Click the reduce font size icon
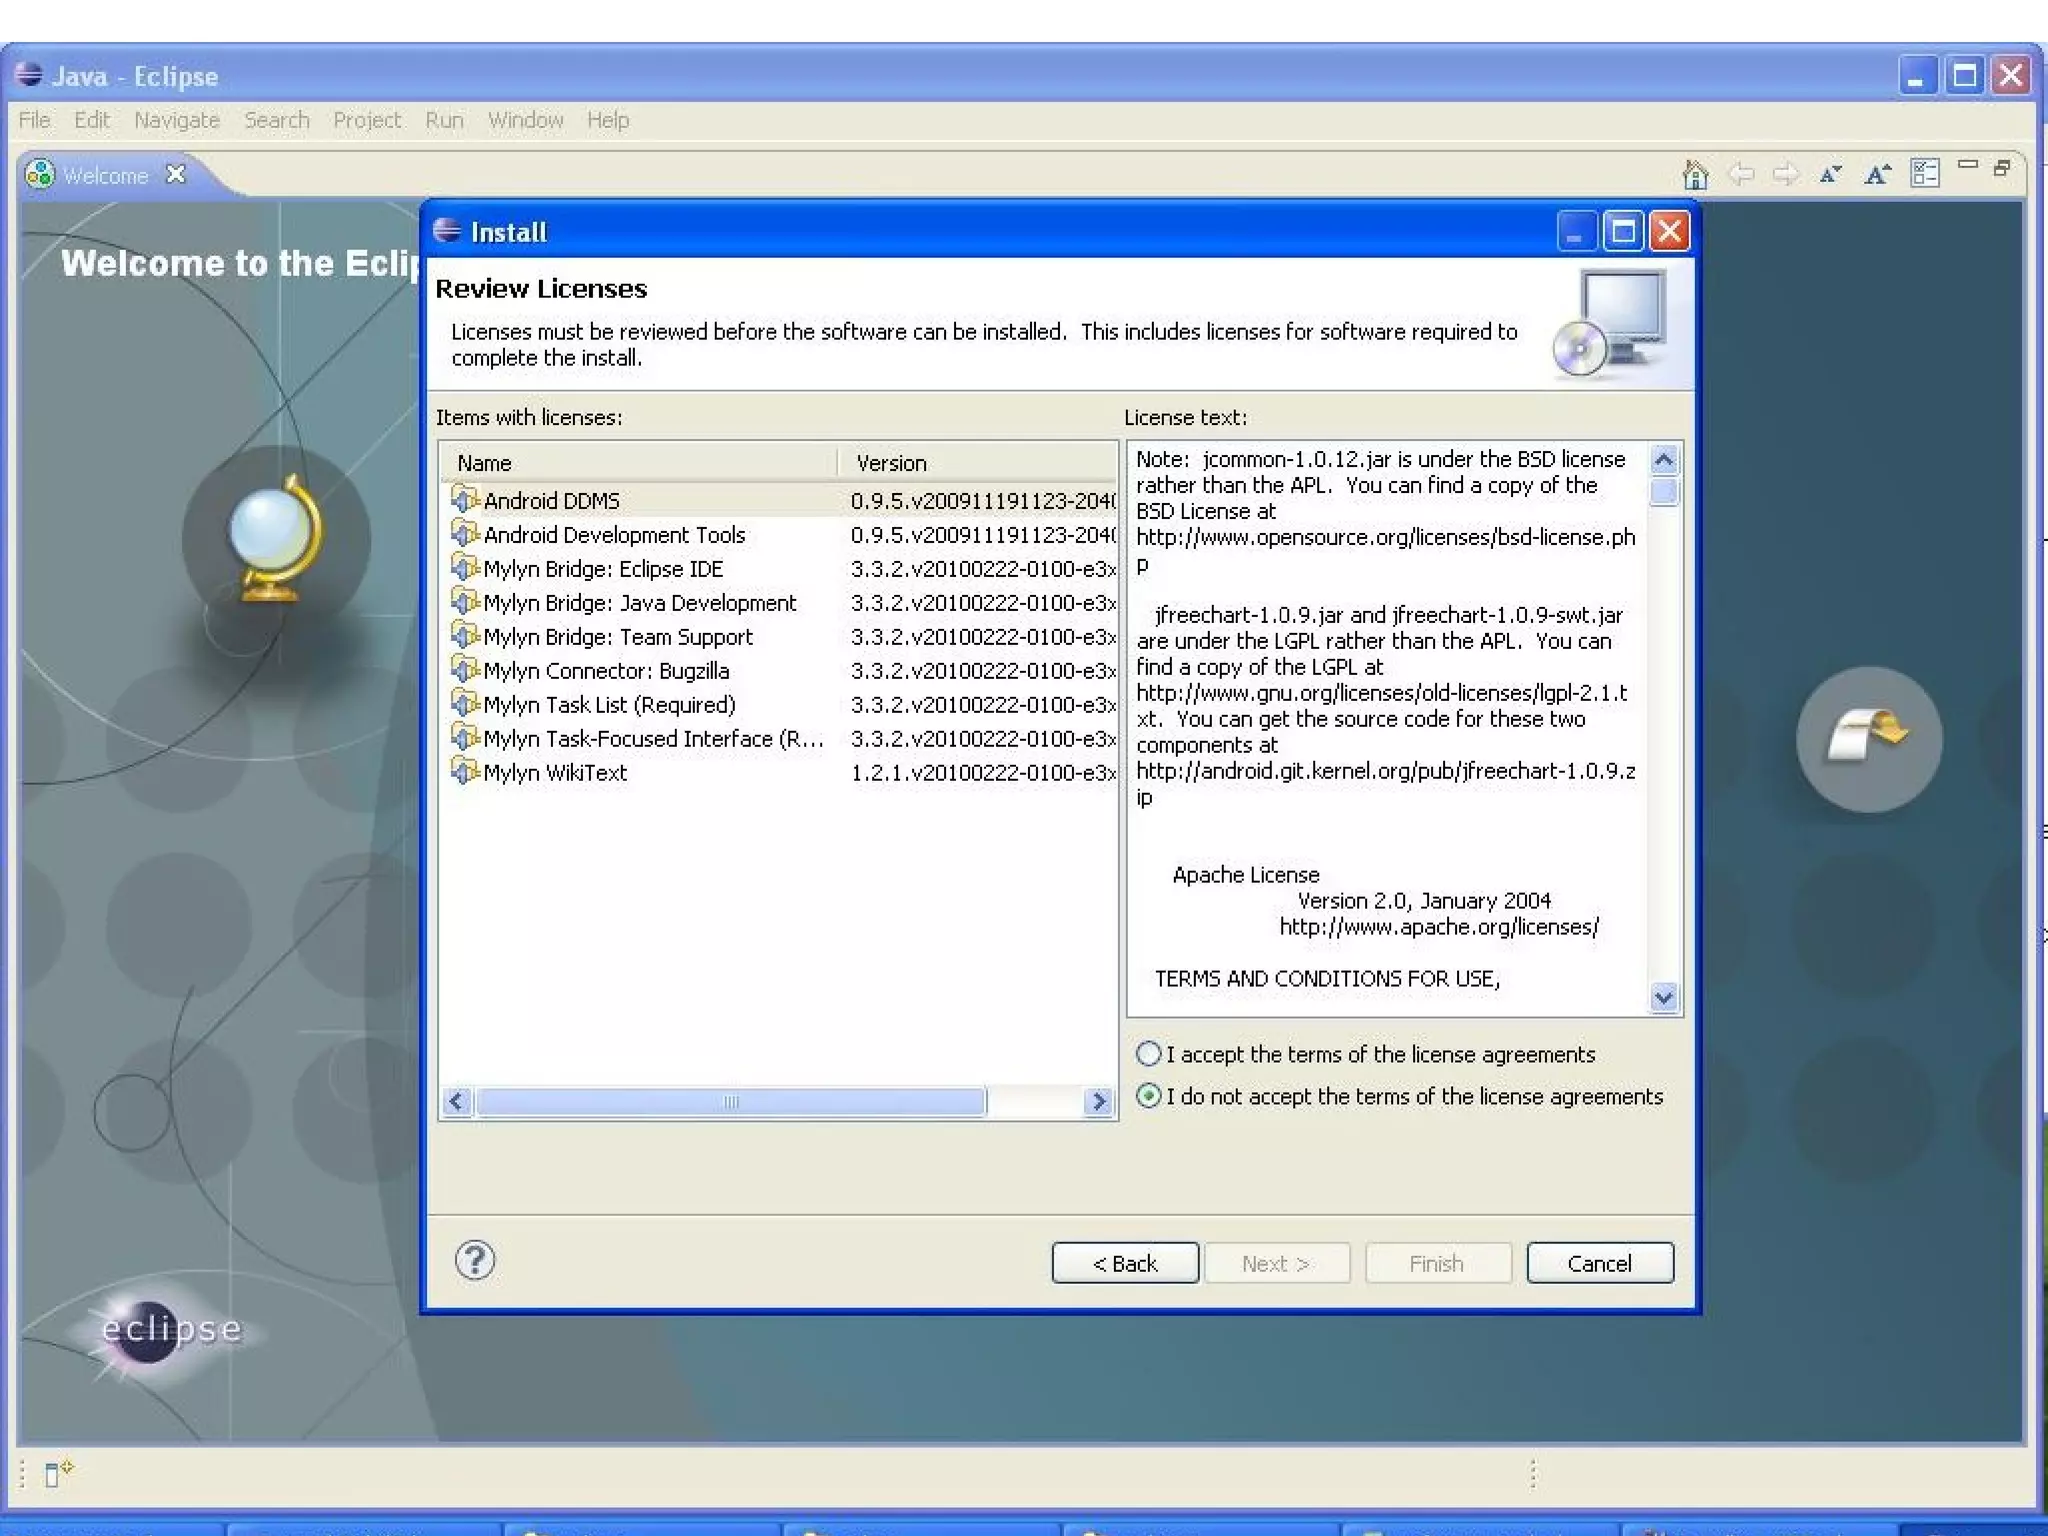The height and width of the screenshot is (1536, 2048). pyautogui.click(x=1830, y=175)
